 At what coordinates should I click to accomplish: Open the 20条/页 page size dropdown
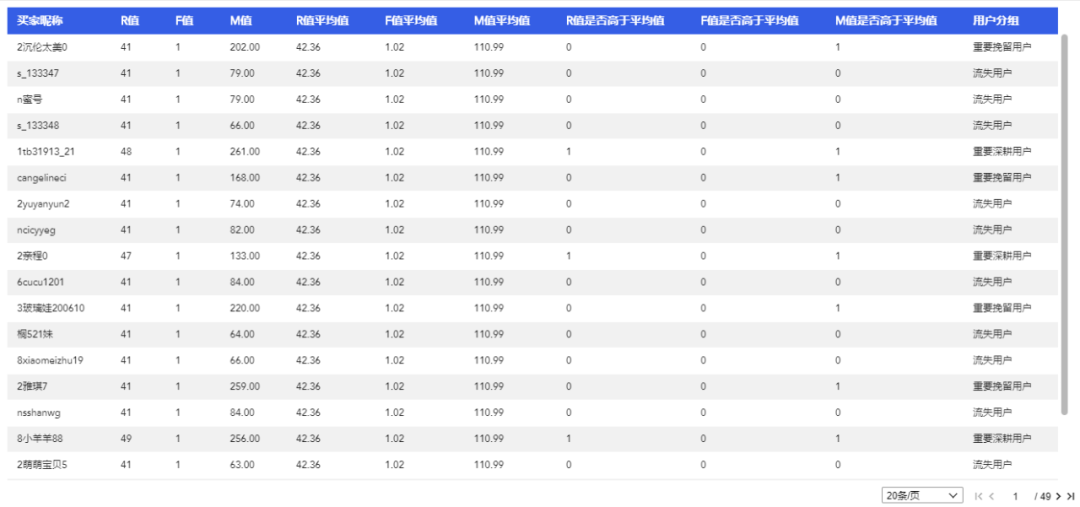click(921, 496)
